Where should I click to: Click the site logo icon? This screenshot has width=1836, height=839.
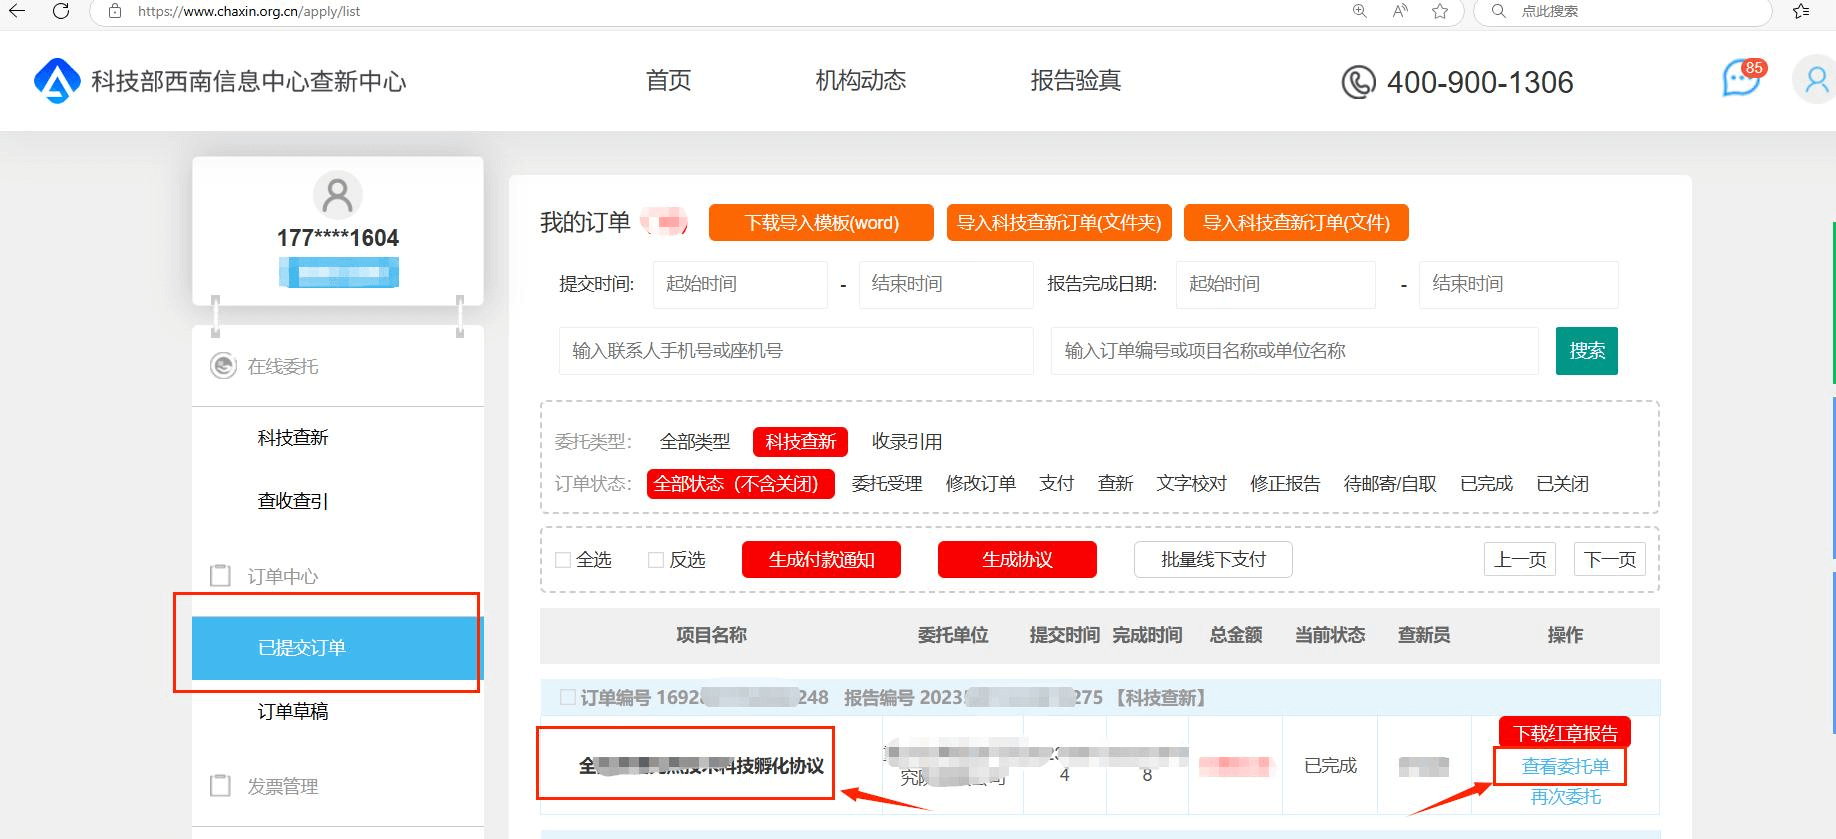pos(56,81)
